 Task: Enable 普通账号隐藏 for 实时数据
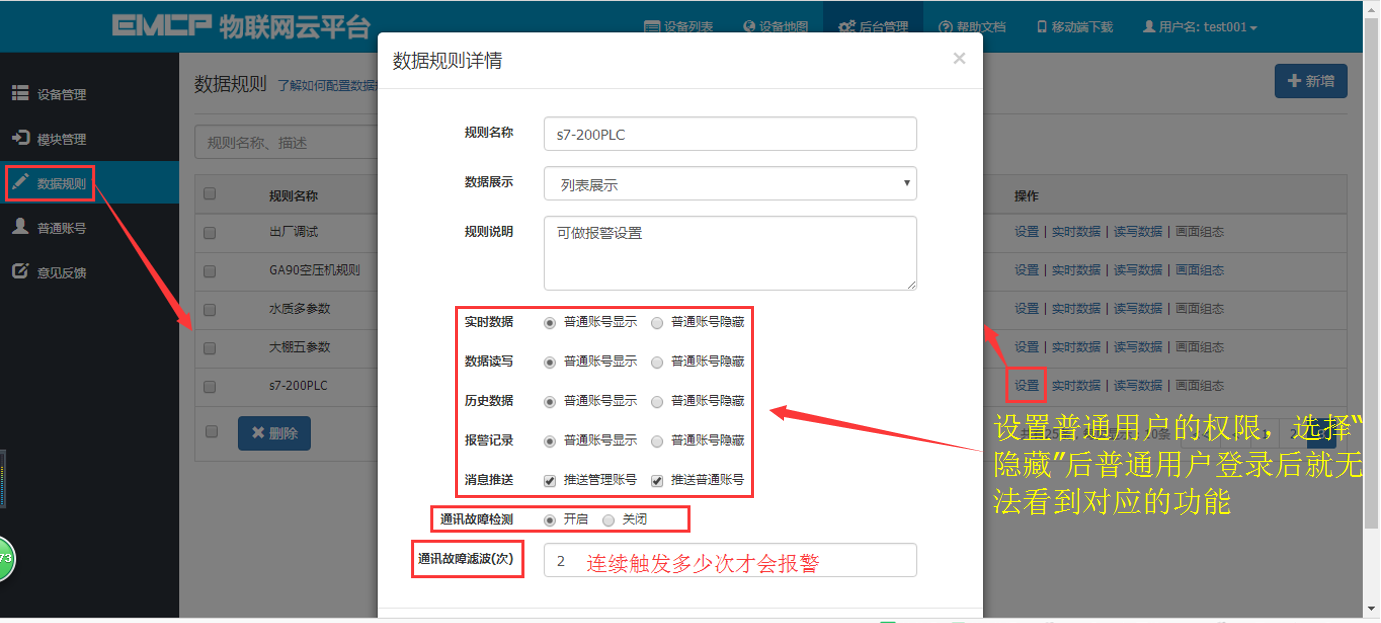(657, 323)
